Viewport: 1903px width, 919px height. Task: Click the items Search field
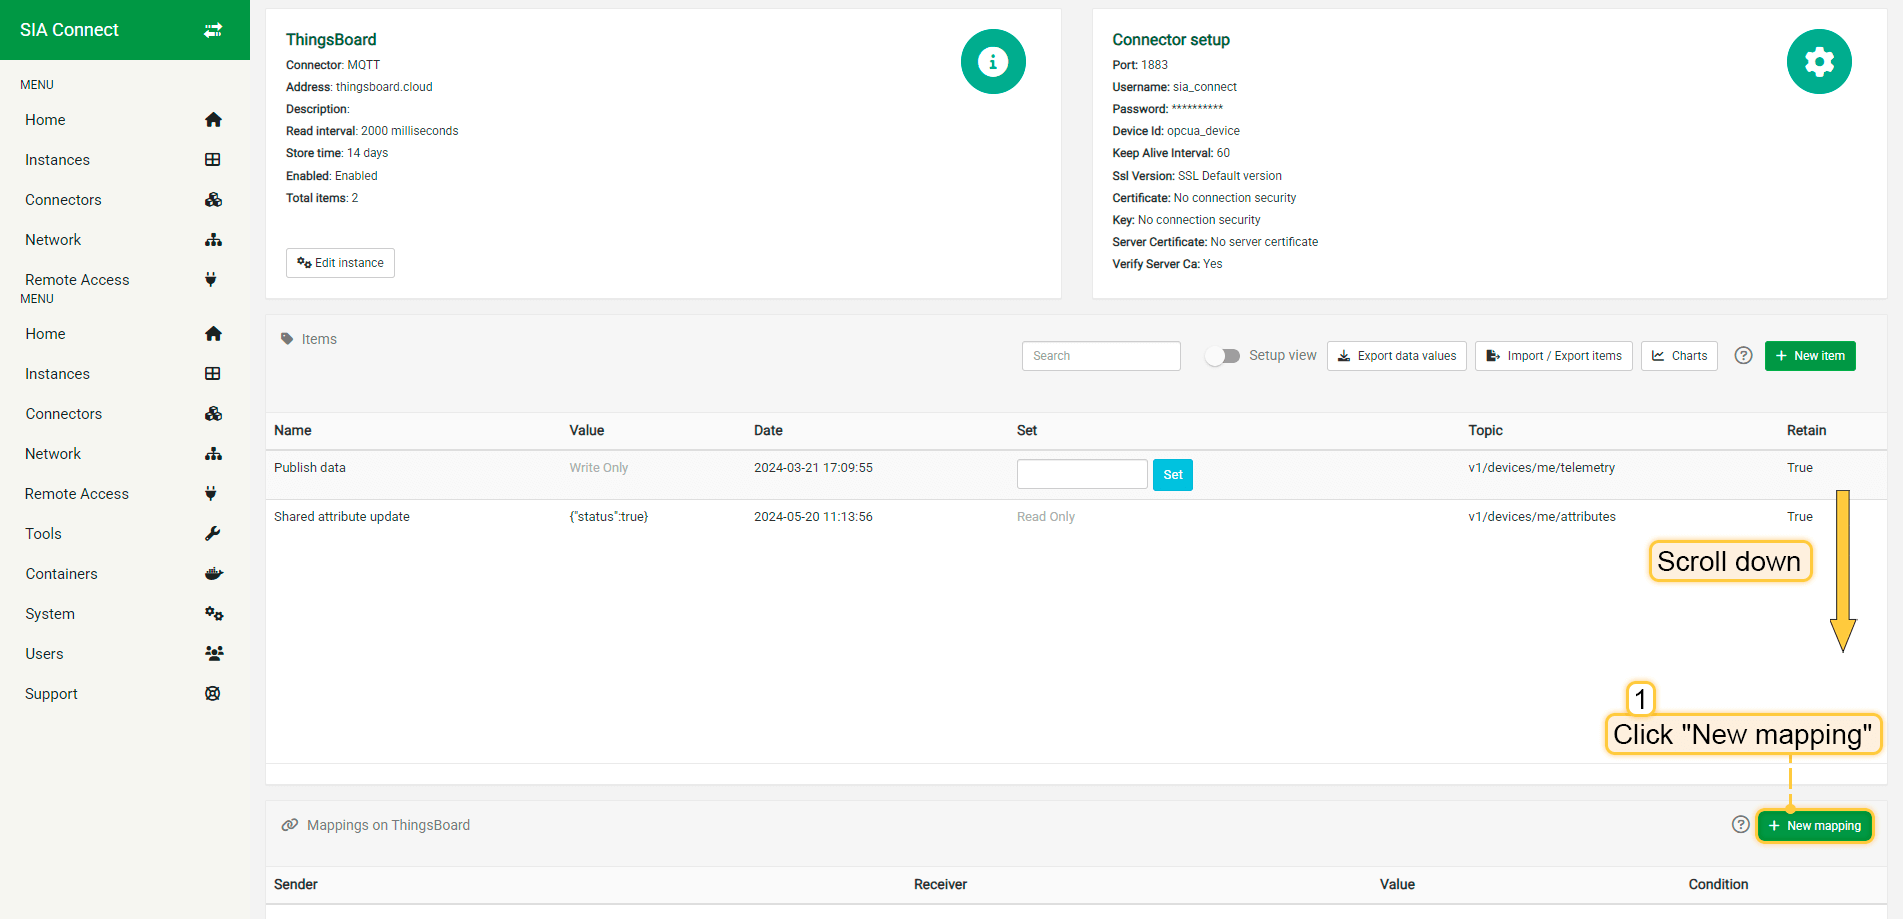[1100, 356]
